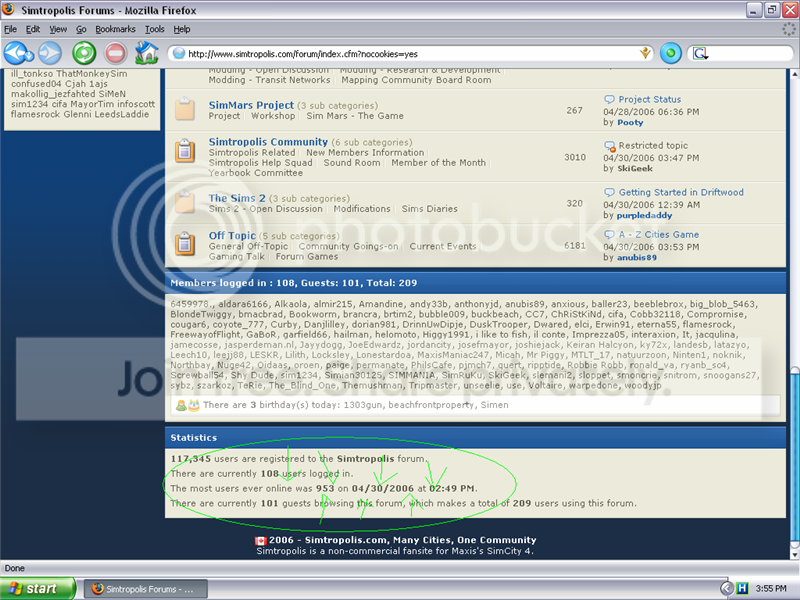The height and width of the screenshot is (600, 800).
Task: Click the page's vertical scrollbar thumb
Action: pyautogui.click(x=794, y=456)
